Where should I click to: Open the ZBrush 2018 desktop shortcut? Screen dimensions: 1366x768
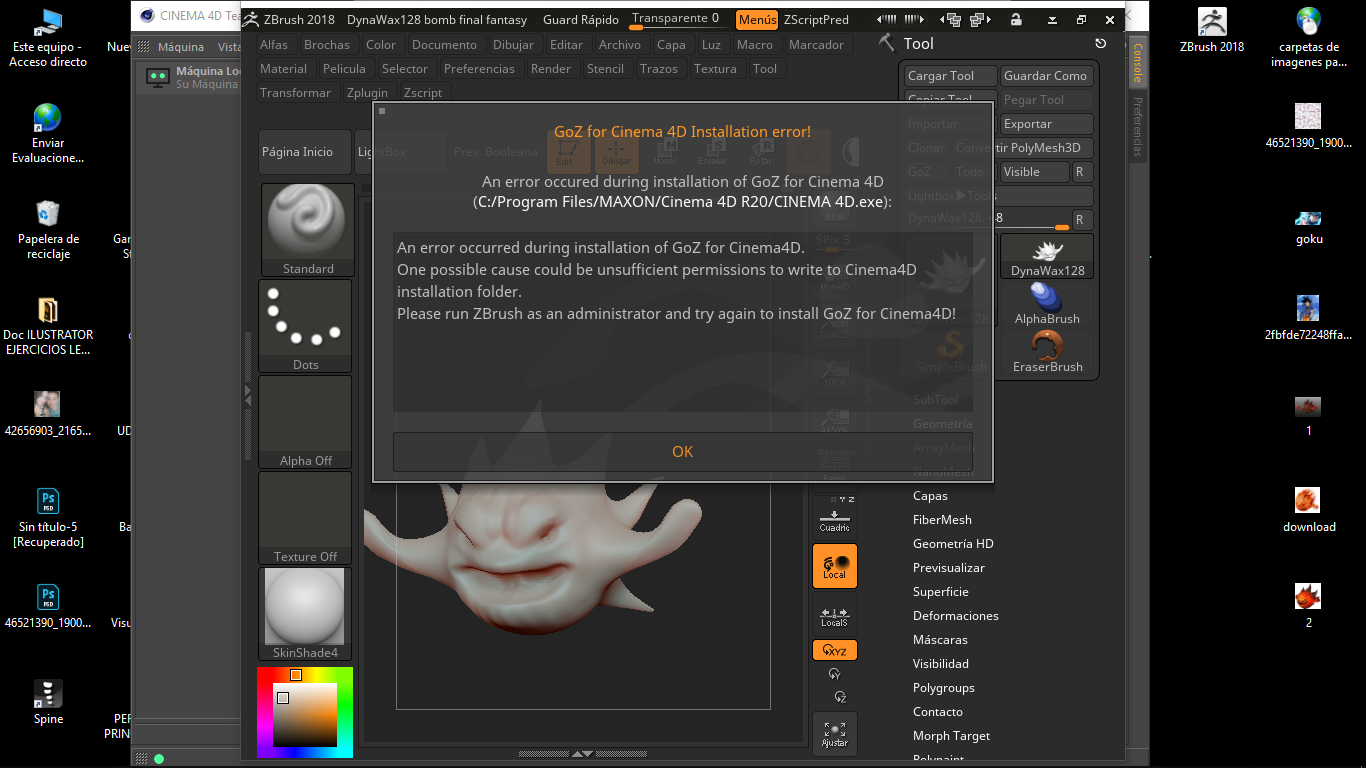coord(1212,30)
